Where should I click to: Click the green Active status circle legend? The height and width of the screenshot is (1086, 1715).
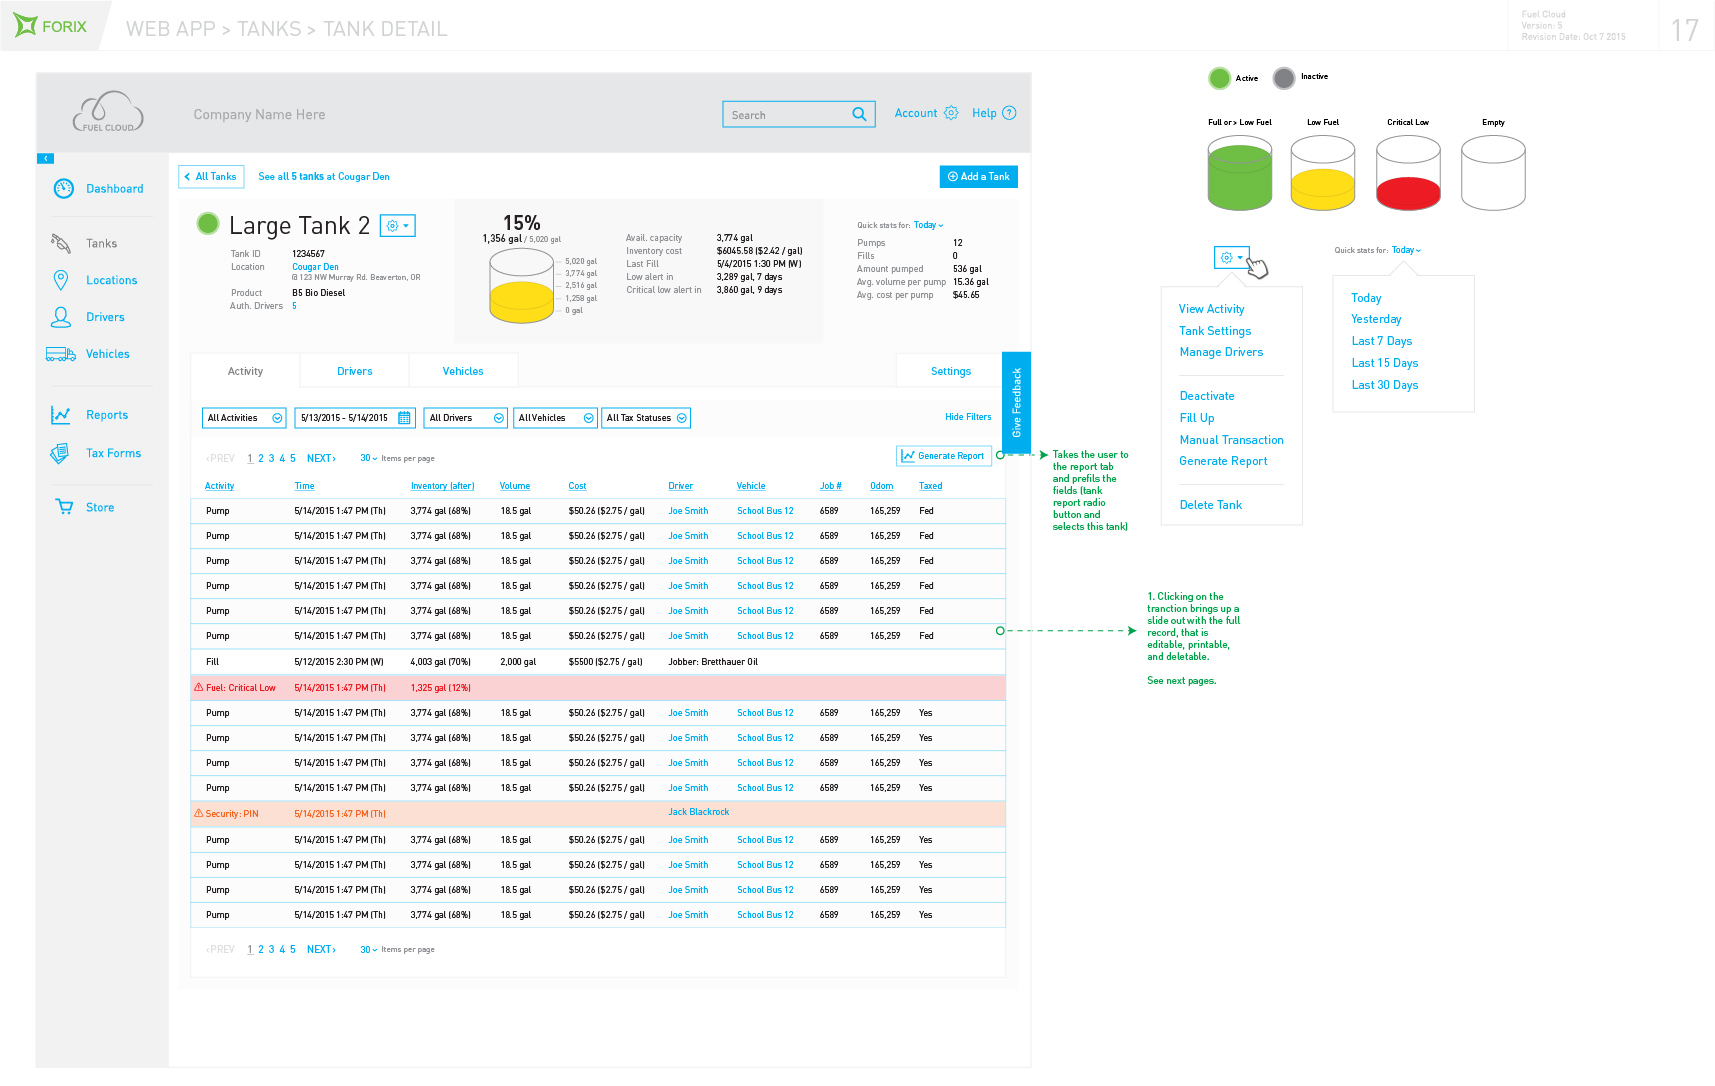pos(1219,78)
